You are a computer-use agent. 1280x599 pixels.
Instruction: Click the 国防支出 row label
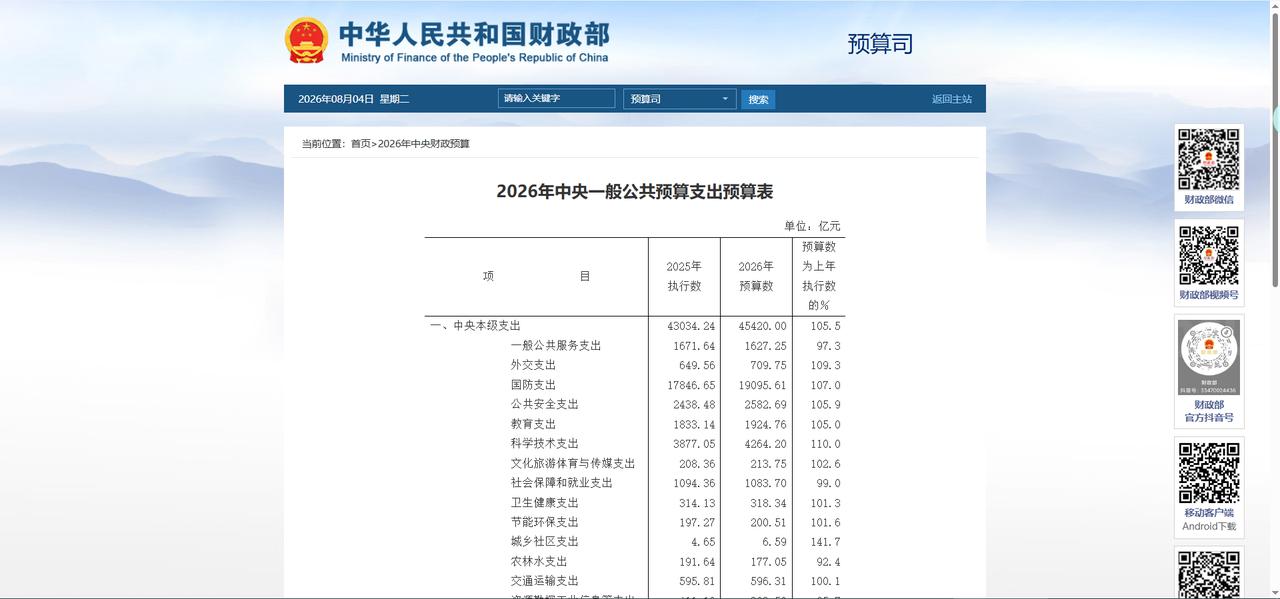point(533,385)
